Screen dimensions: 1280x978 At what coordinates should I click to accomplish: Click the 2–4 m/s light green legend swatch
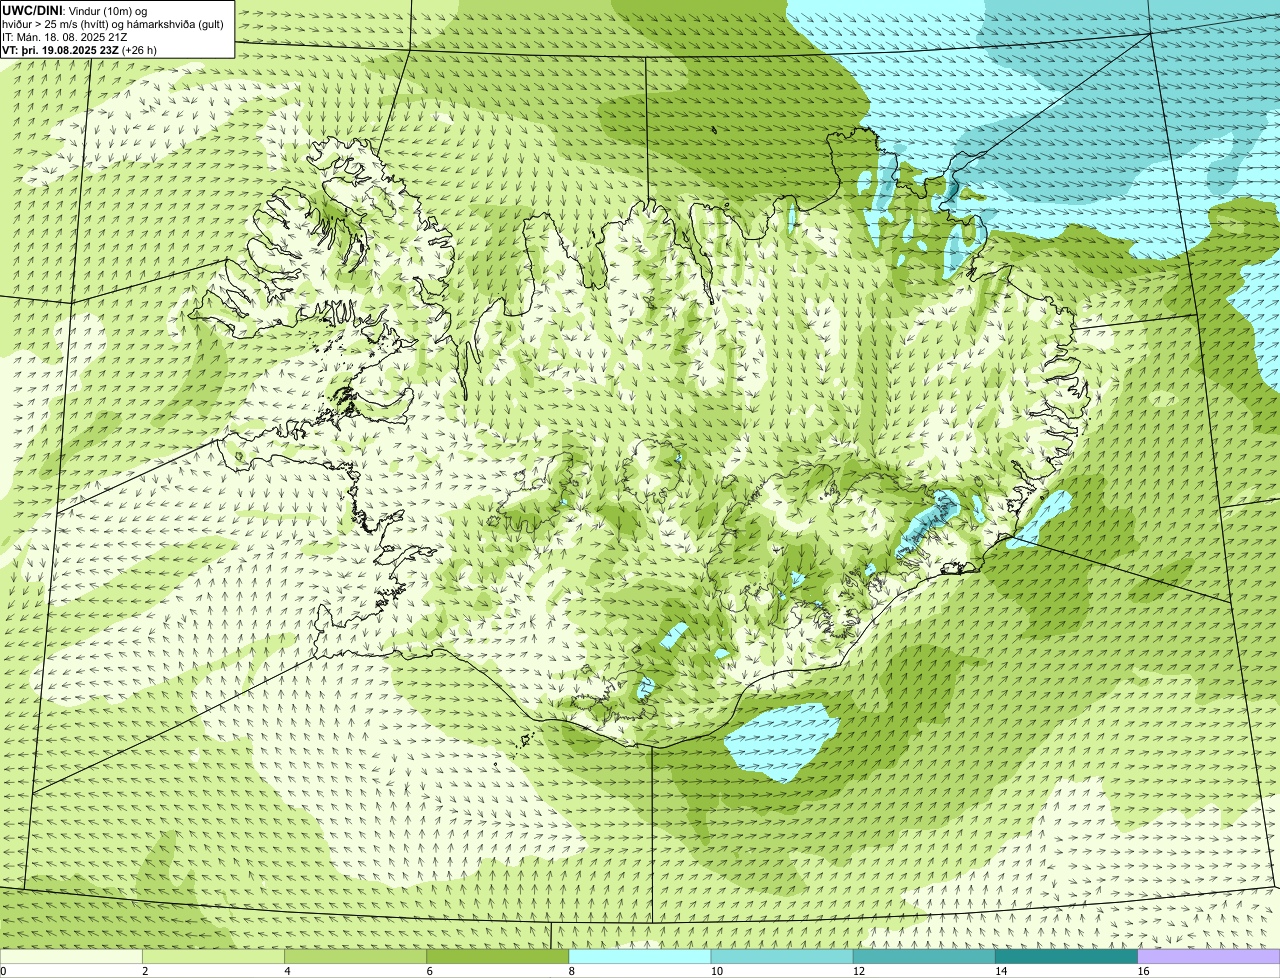pos(213,956)
